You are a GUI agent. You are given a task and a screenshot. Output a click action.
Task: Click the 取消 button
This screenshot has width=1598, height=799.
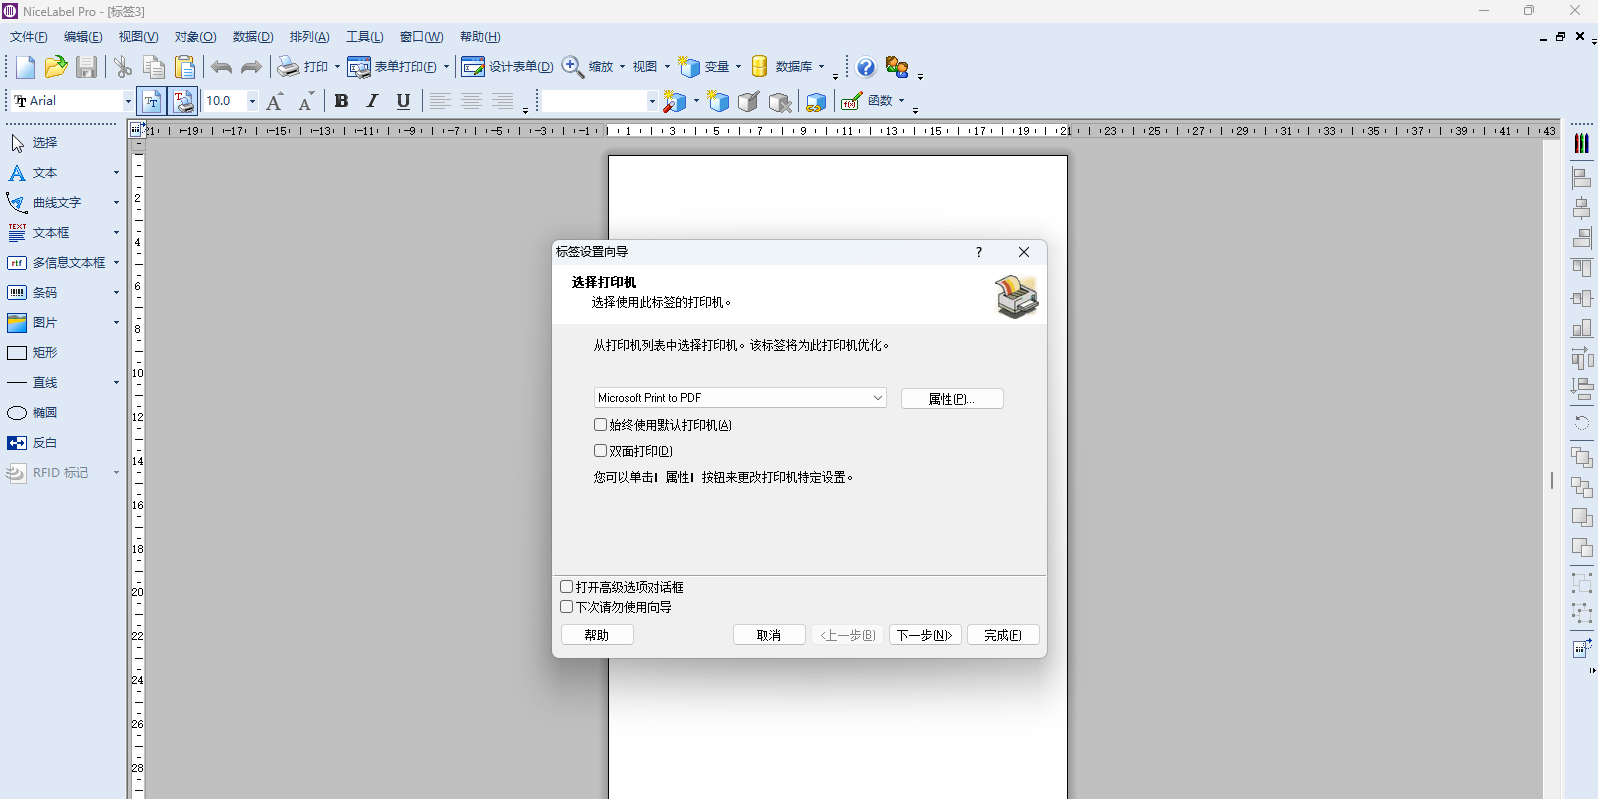tap(769, 635)
